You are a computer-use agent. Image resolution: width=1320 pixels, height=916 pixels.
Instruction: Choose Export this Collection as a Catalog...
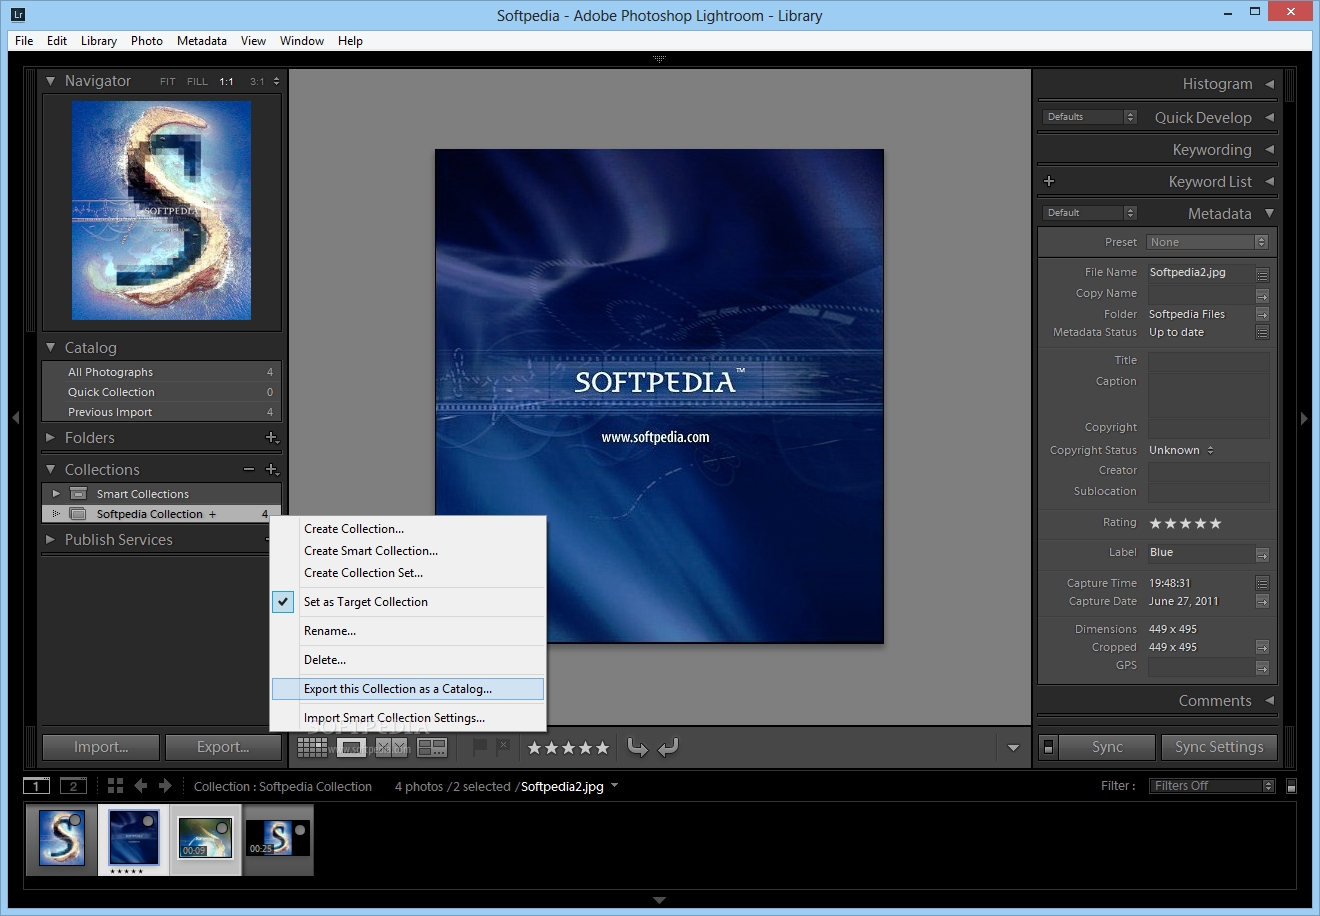408,689
